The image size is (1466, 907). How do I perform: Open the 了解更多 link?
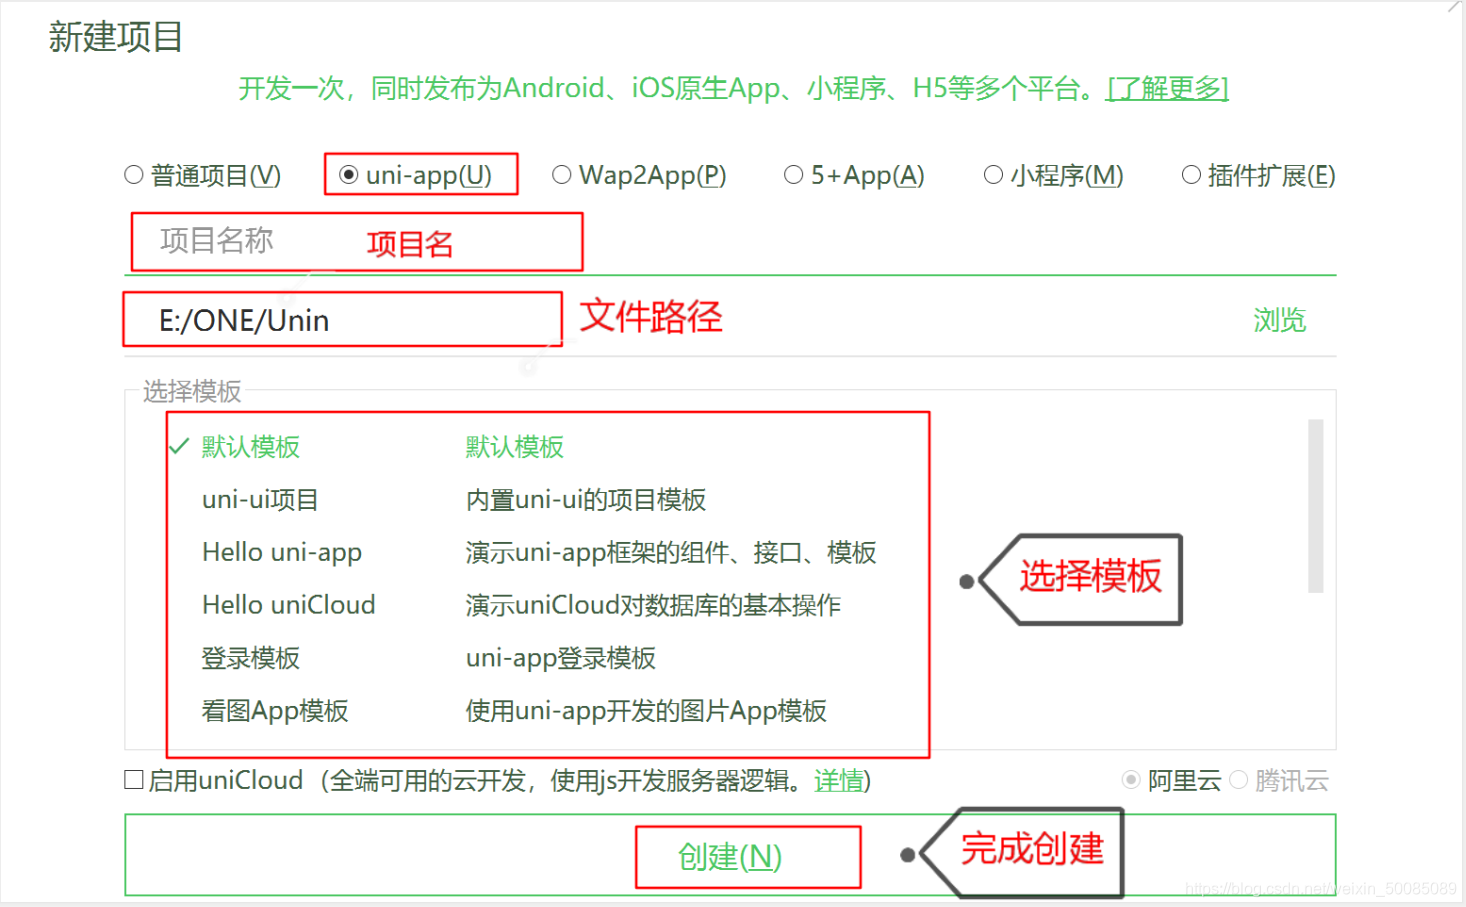coord(1166,88)
